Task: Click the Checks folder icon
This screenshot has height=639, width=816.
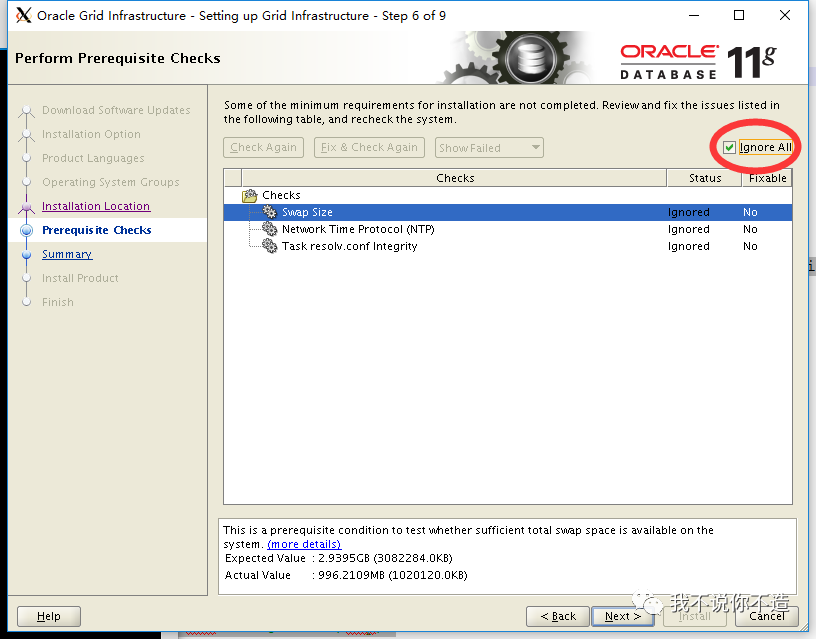Action: tap(250, 196)
